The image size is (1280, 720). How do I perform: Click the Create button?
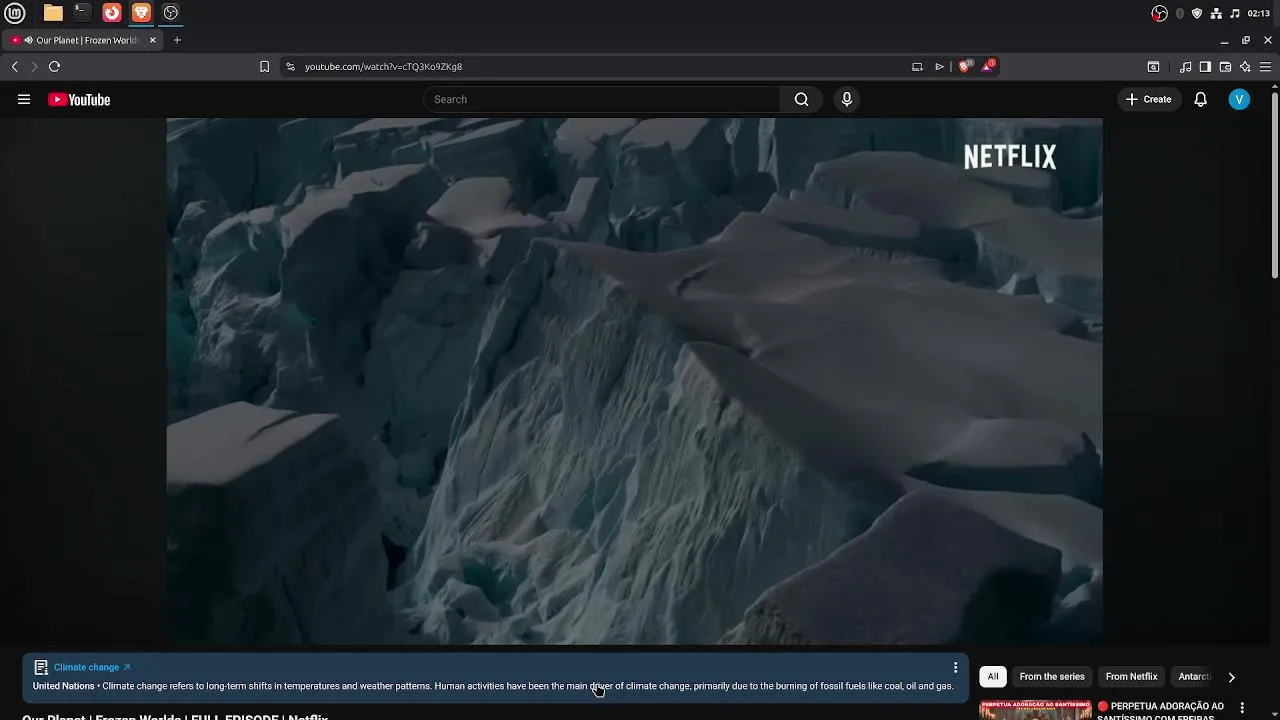tap(1148, 99)
